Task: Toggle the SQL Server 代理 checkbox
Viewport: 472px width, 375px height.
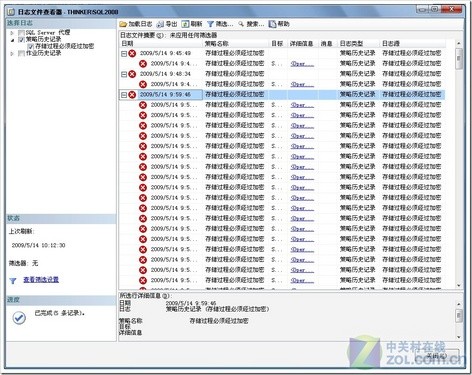Action: (21, 33)
